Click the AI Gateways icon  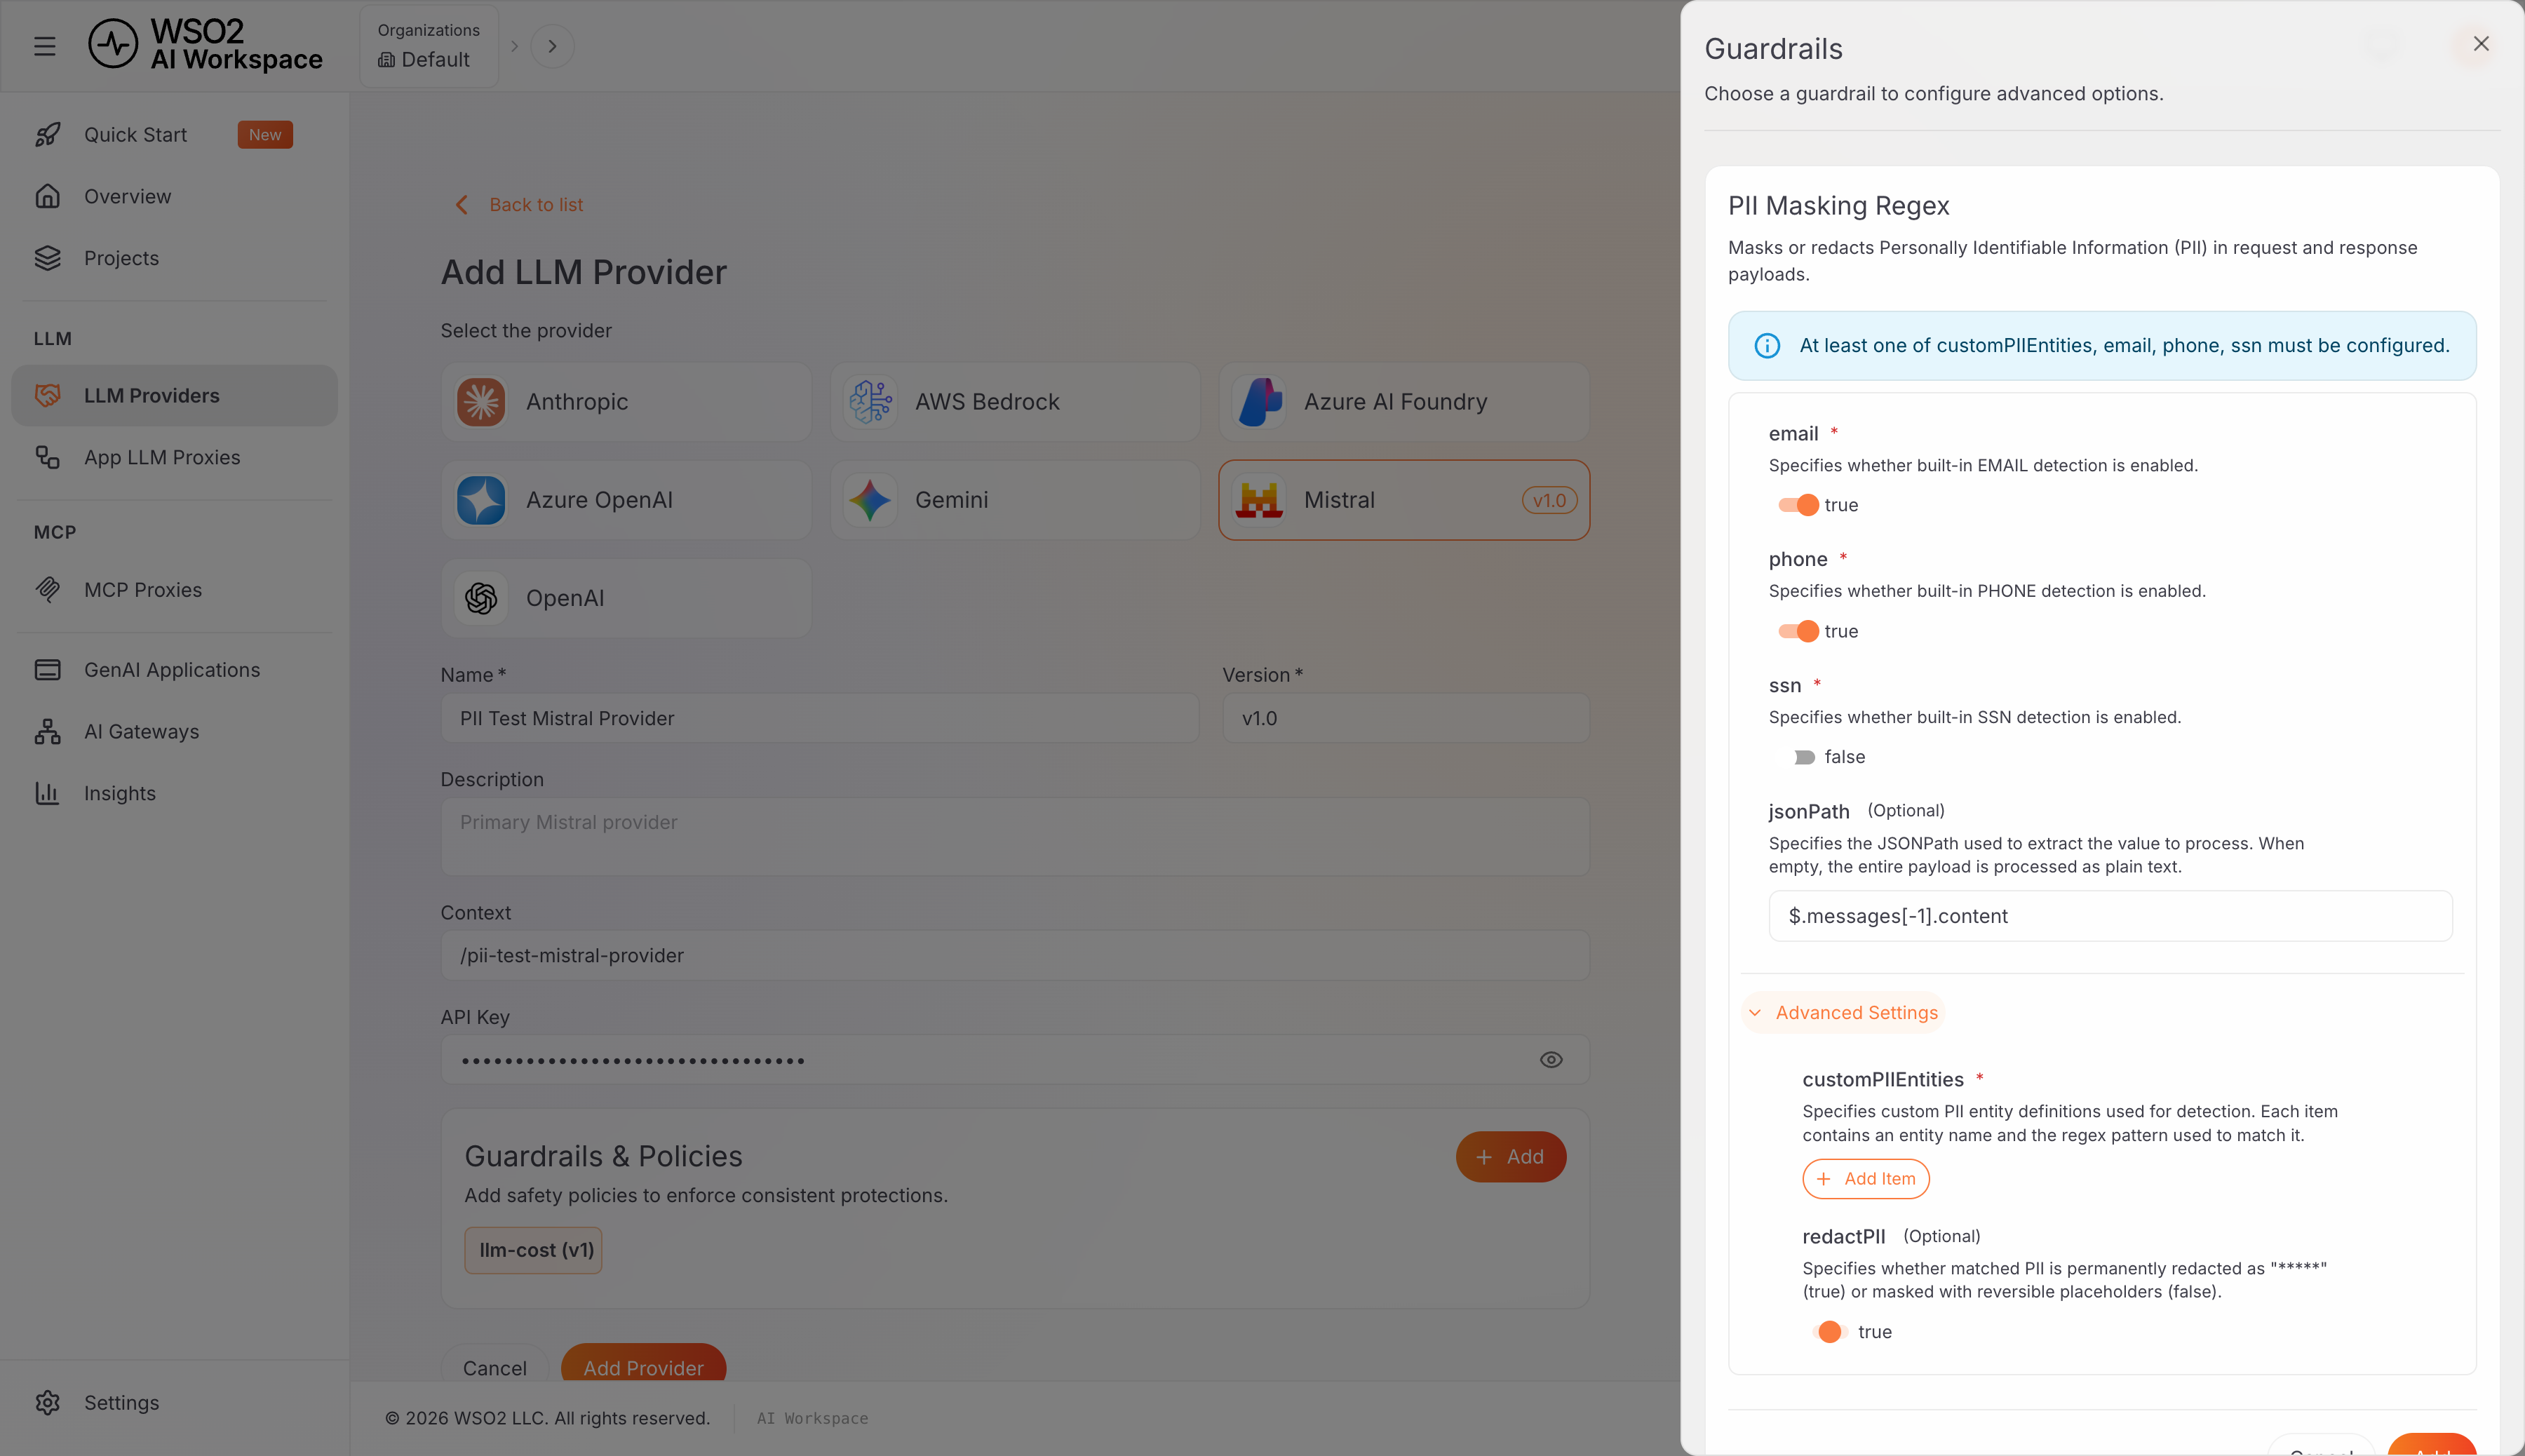tap(47, 731)
